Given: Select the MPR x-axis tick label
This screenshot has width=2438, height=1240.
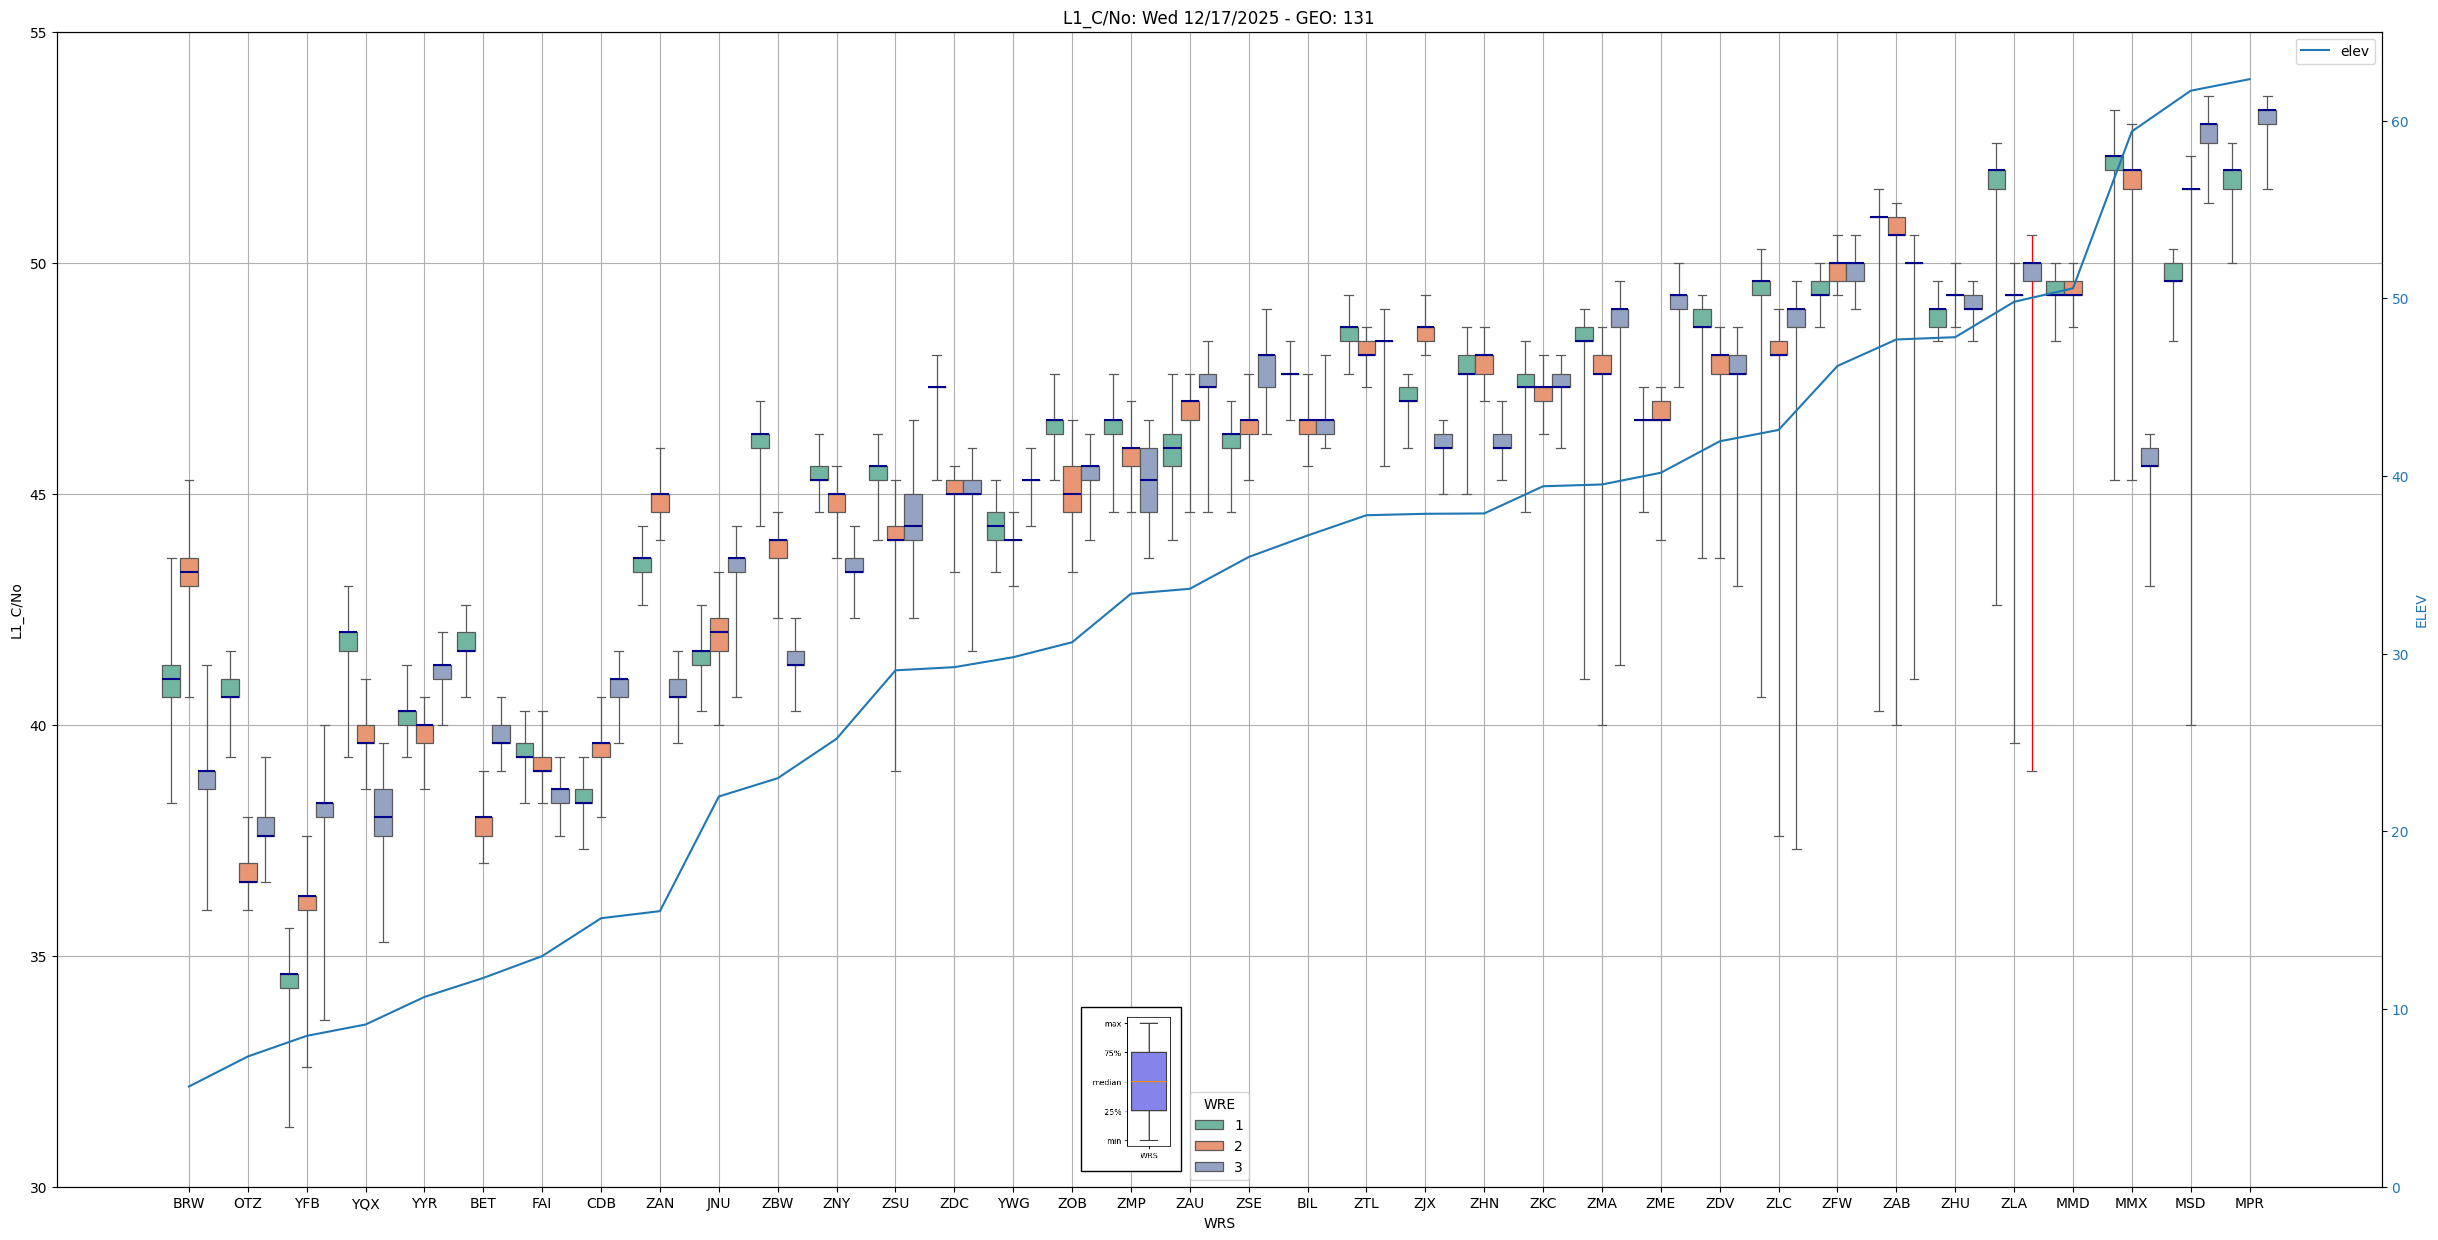Looking at the screenshot, I should click(2249, 1203).
